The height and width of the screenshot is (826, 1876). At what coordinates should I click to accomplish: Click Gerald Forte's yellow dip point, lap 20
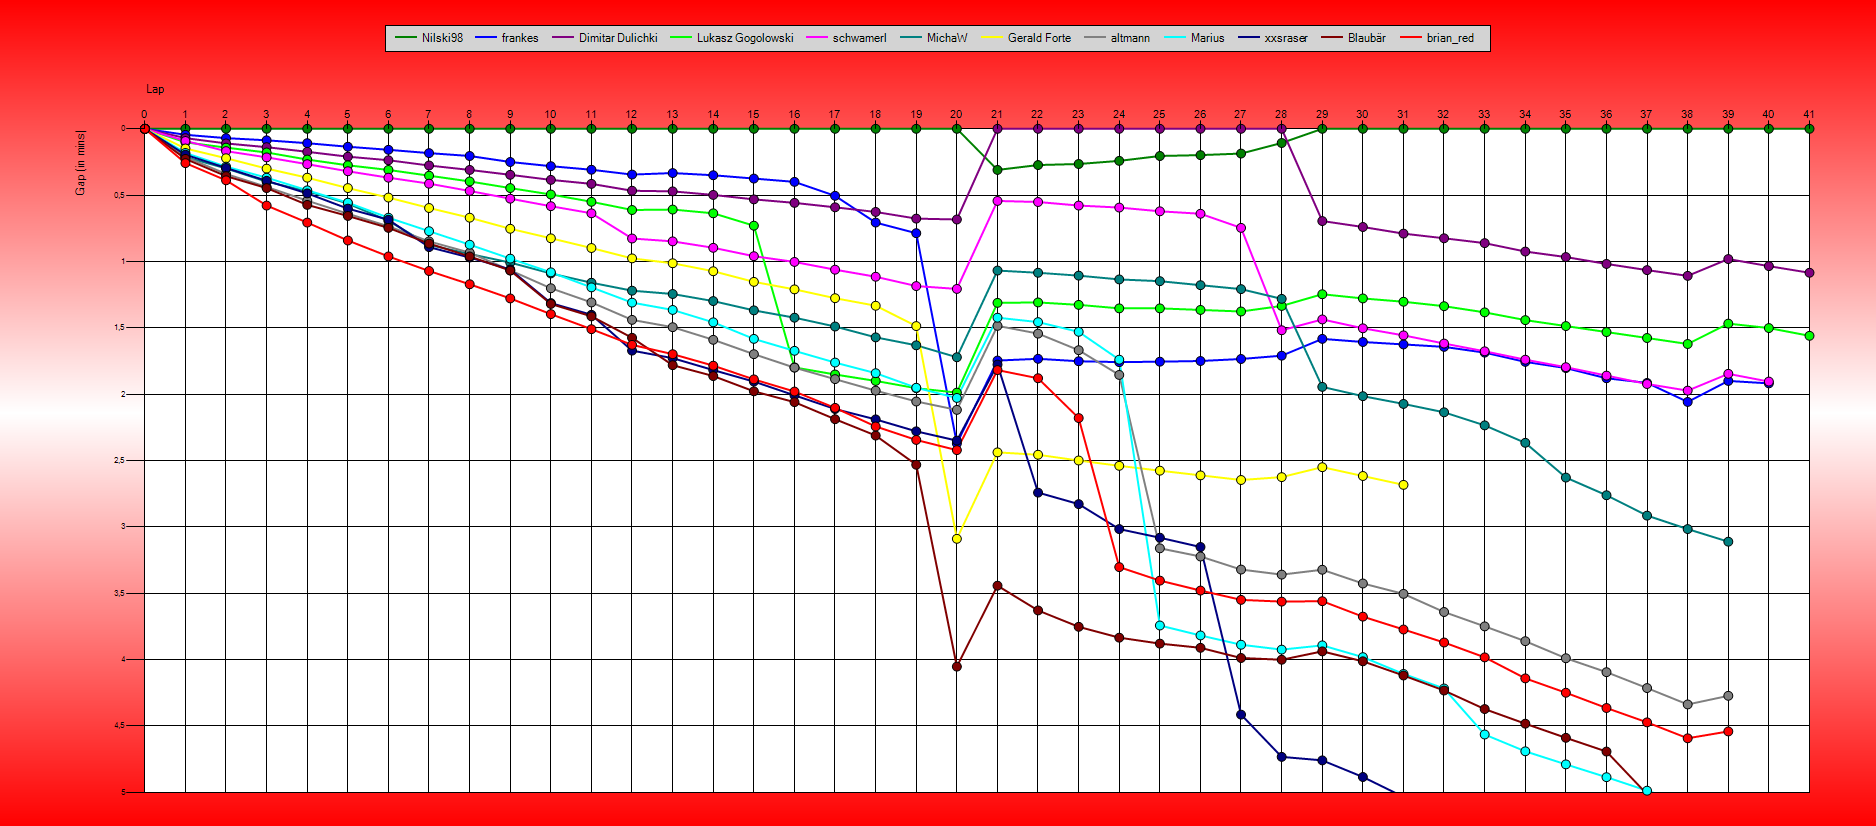(956, 538)
